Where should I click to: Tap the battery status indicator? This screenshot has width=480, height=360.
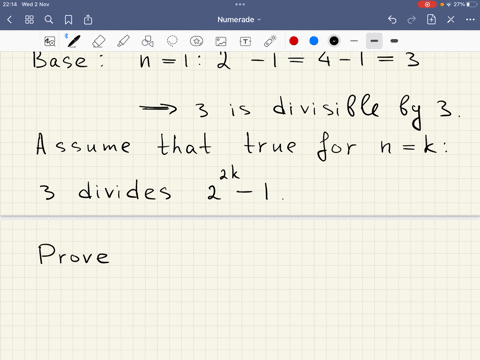click(x=472, y=4)
